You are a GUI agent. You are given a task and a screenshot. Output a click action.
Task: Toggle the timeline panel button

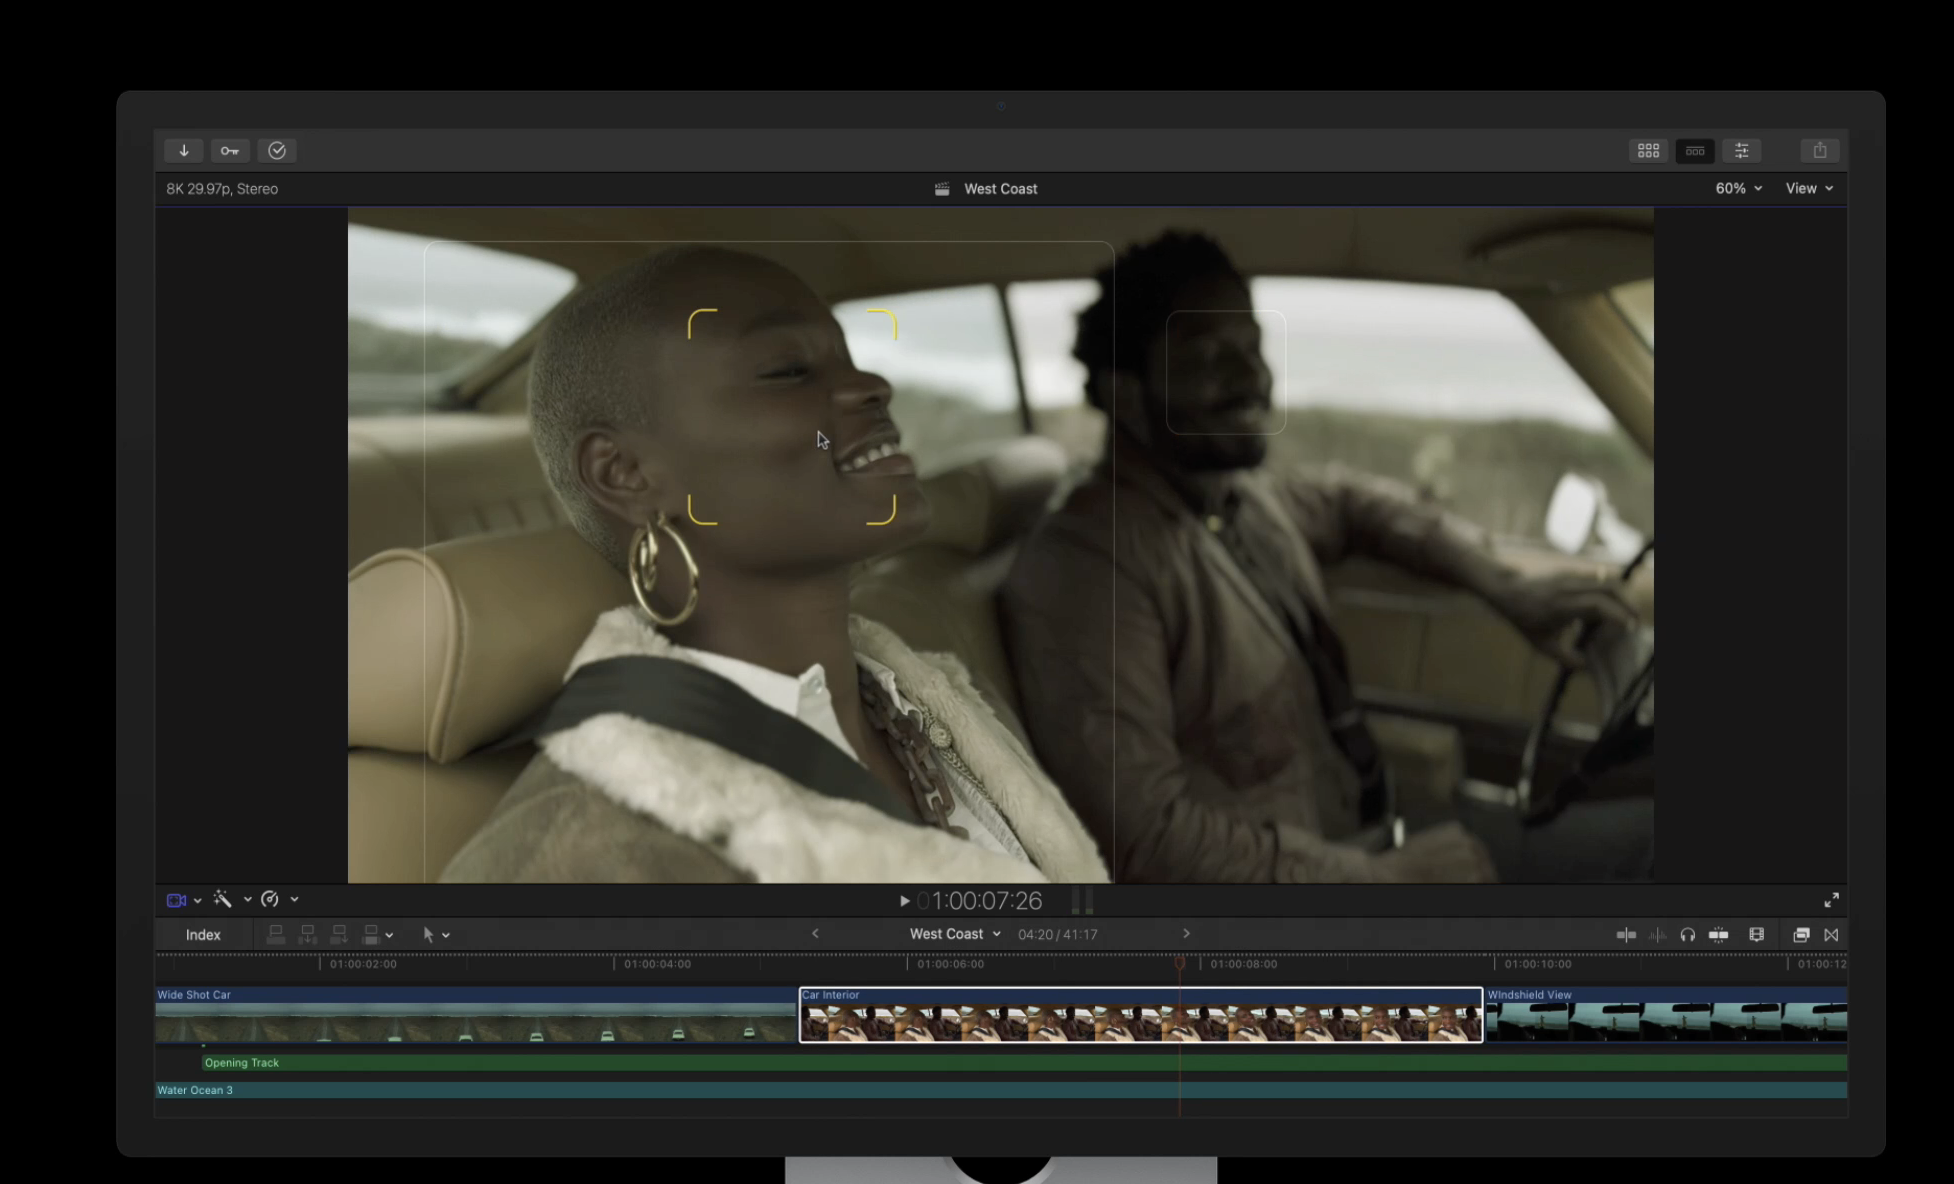coord(1695,151)
